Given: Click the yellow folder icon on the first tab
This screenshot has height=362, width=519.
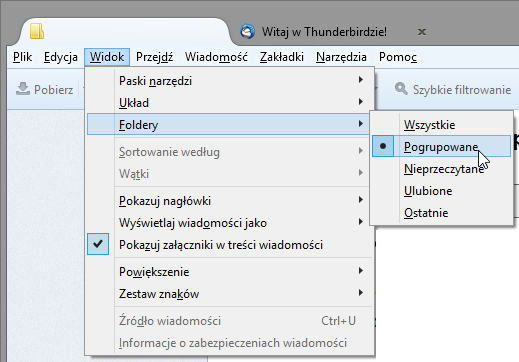Looking at the screenshot, I should coord(37,31).
